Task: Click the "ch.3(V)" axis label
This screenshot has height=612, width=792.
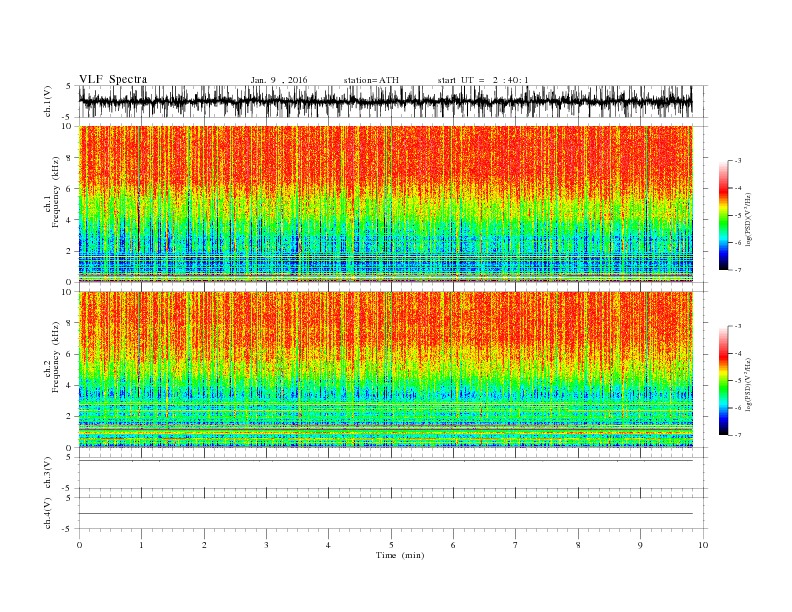Action: point(48,473)
